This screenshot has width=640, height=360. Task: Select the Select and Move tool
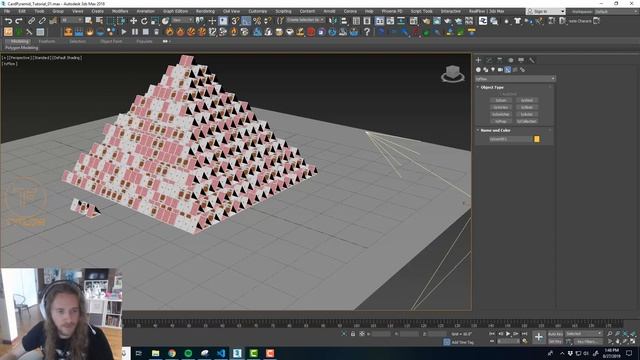[133, 21]
